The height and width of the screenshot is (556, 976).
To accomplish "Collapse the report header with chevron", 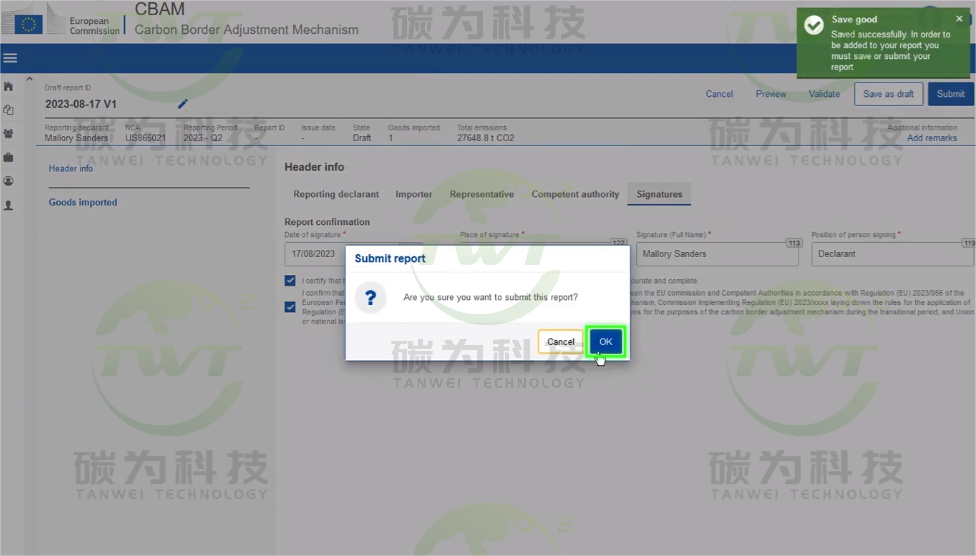I will click(x=29, y=79).
